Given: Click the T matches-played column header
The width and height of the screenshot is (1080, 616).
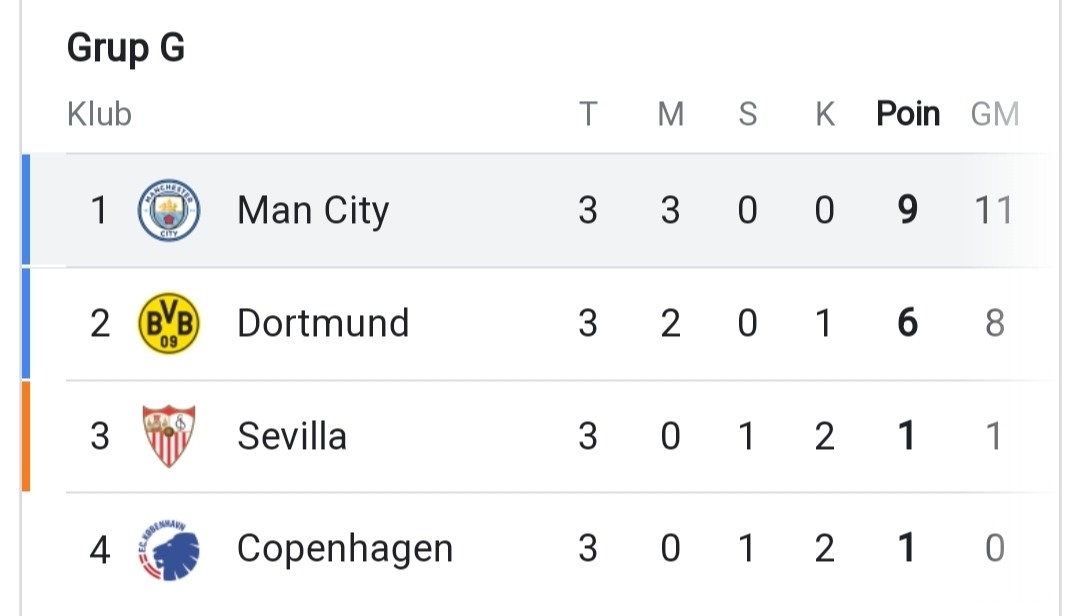Looking at the screenshot, I should point(588,114).
